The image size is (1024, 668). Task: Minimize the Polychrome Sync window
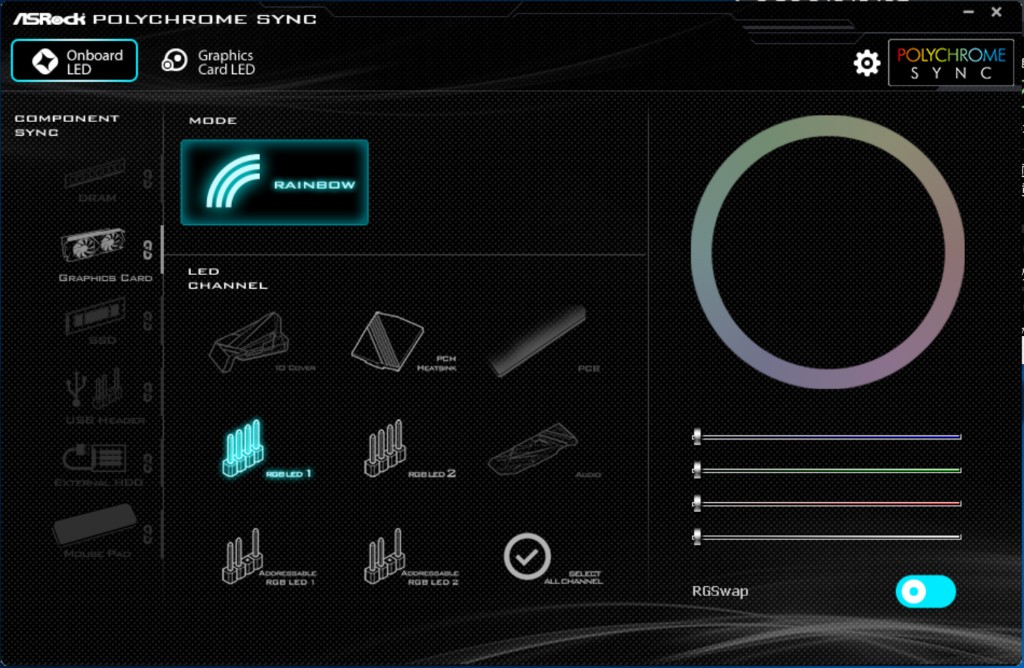tap(968, 12)
